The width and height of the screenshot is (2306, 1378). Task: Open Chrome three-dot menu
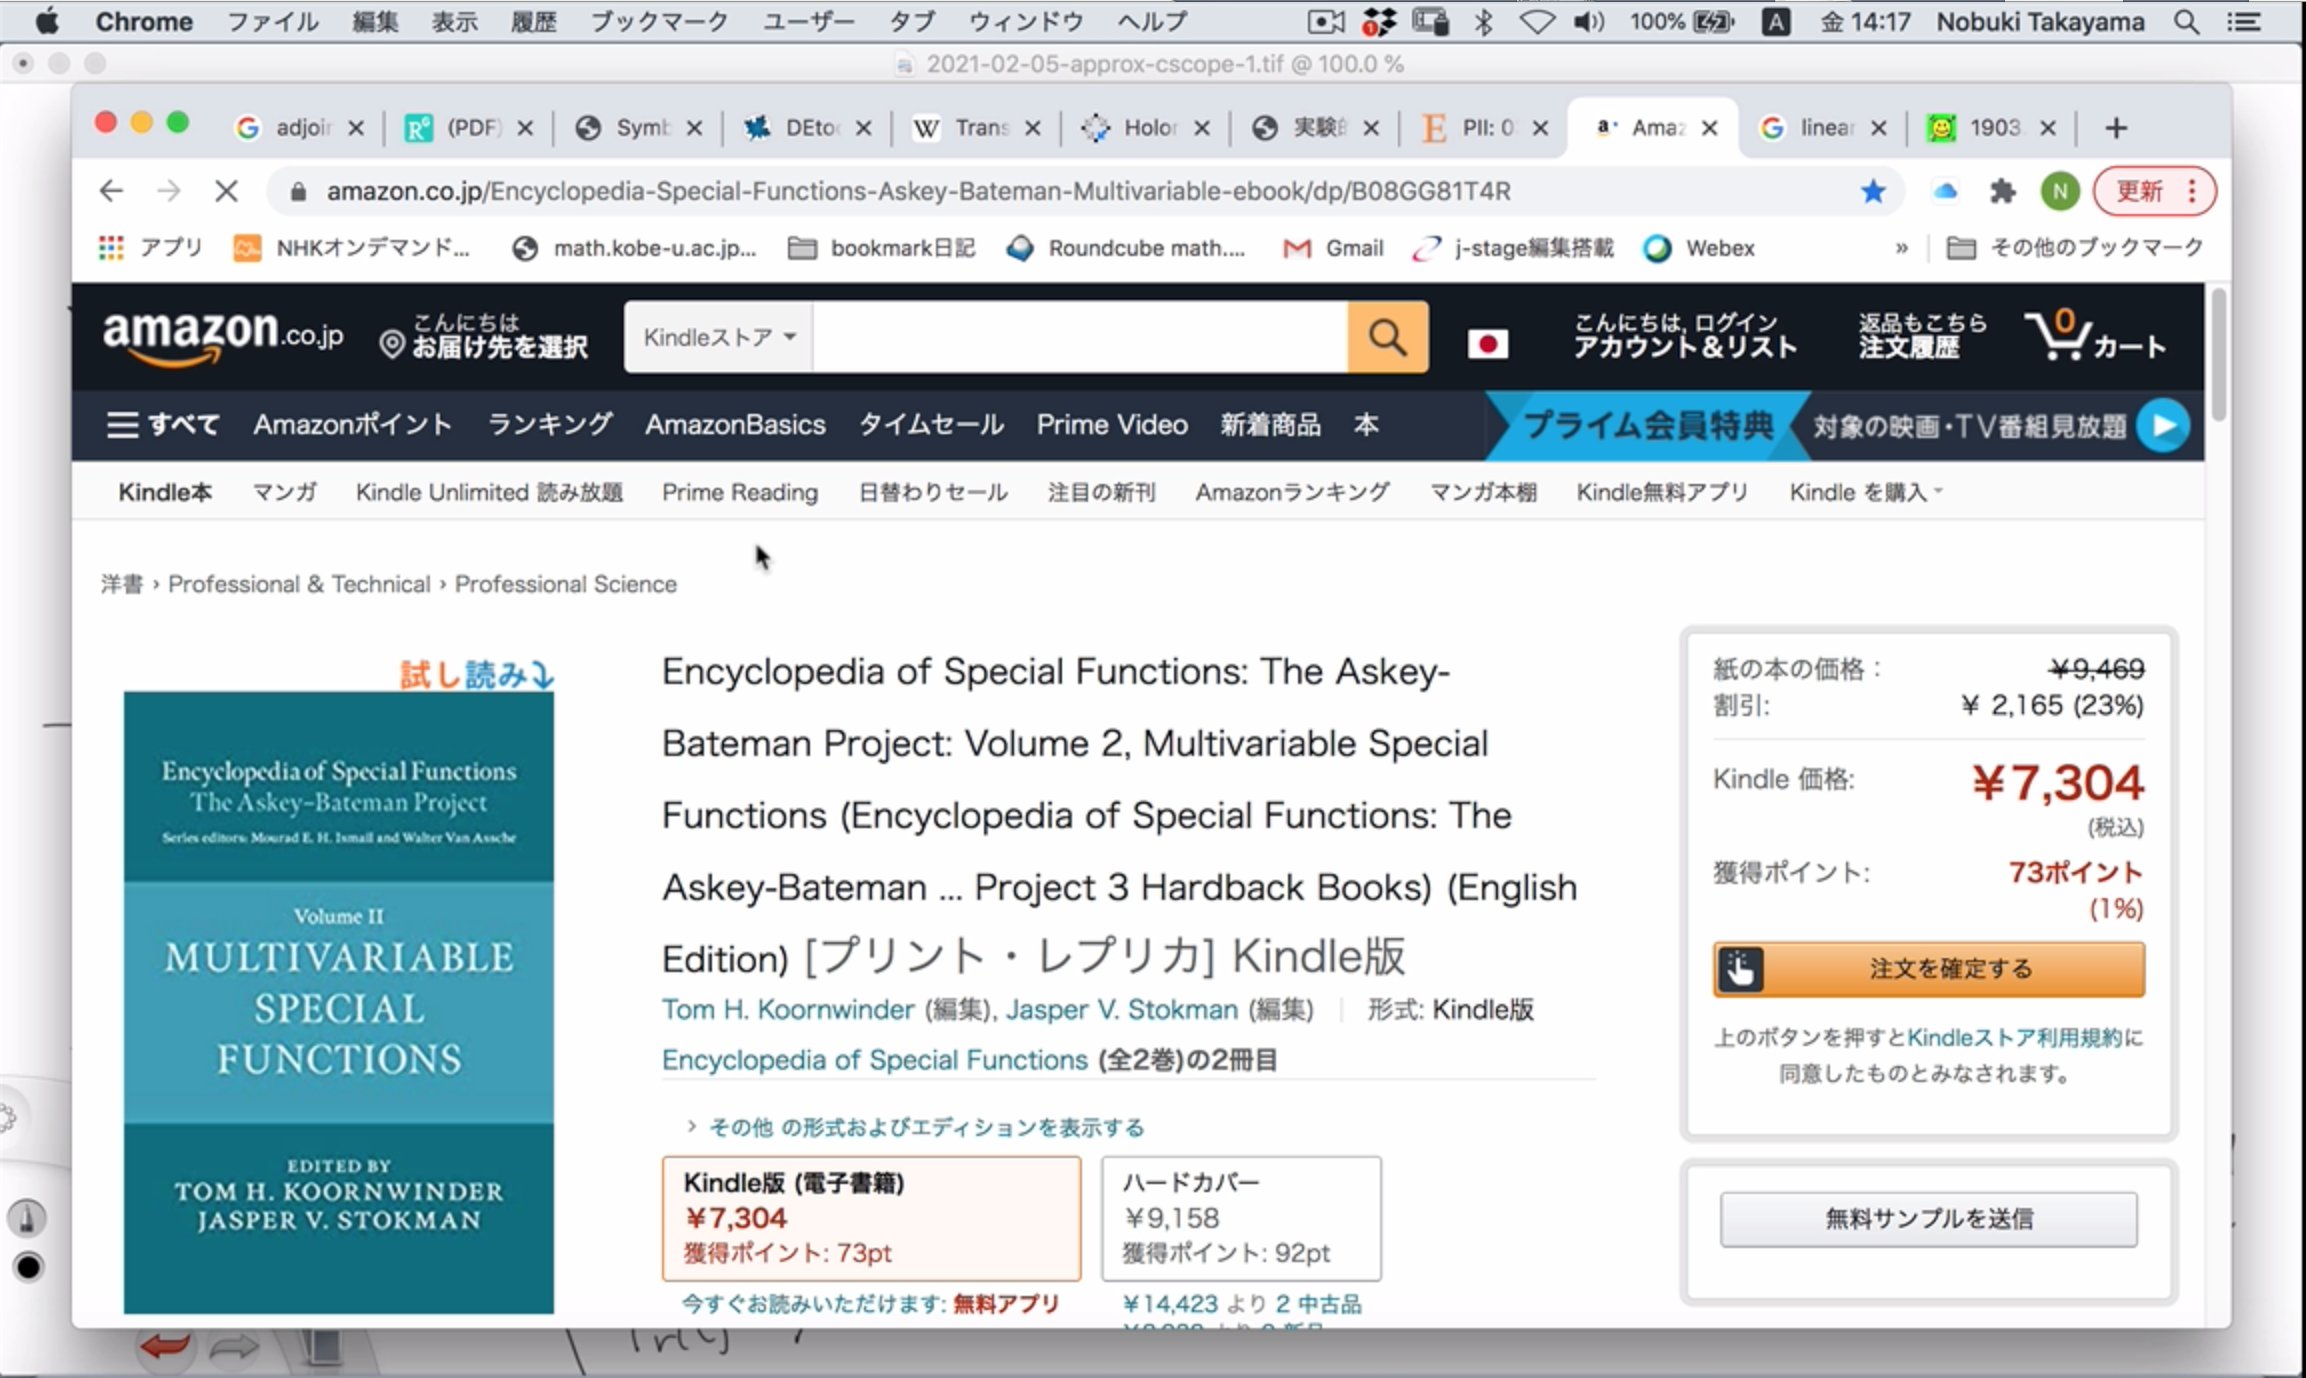pyautogui.click(x=2192, y=191)
